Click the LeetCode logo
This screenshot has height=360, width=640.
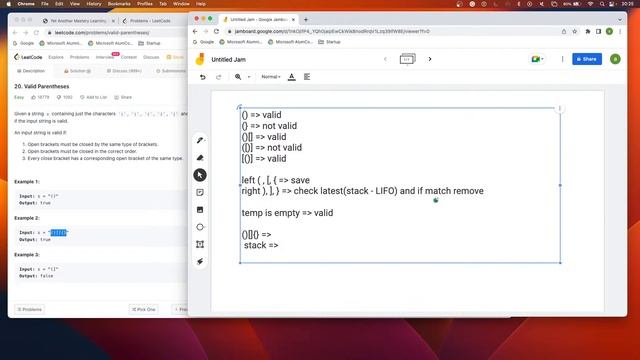click(x=28, y=57)
